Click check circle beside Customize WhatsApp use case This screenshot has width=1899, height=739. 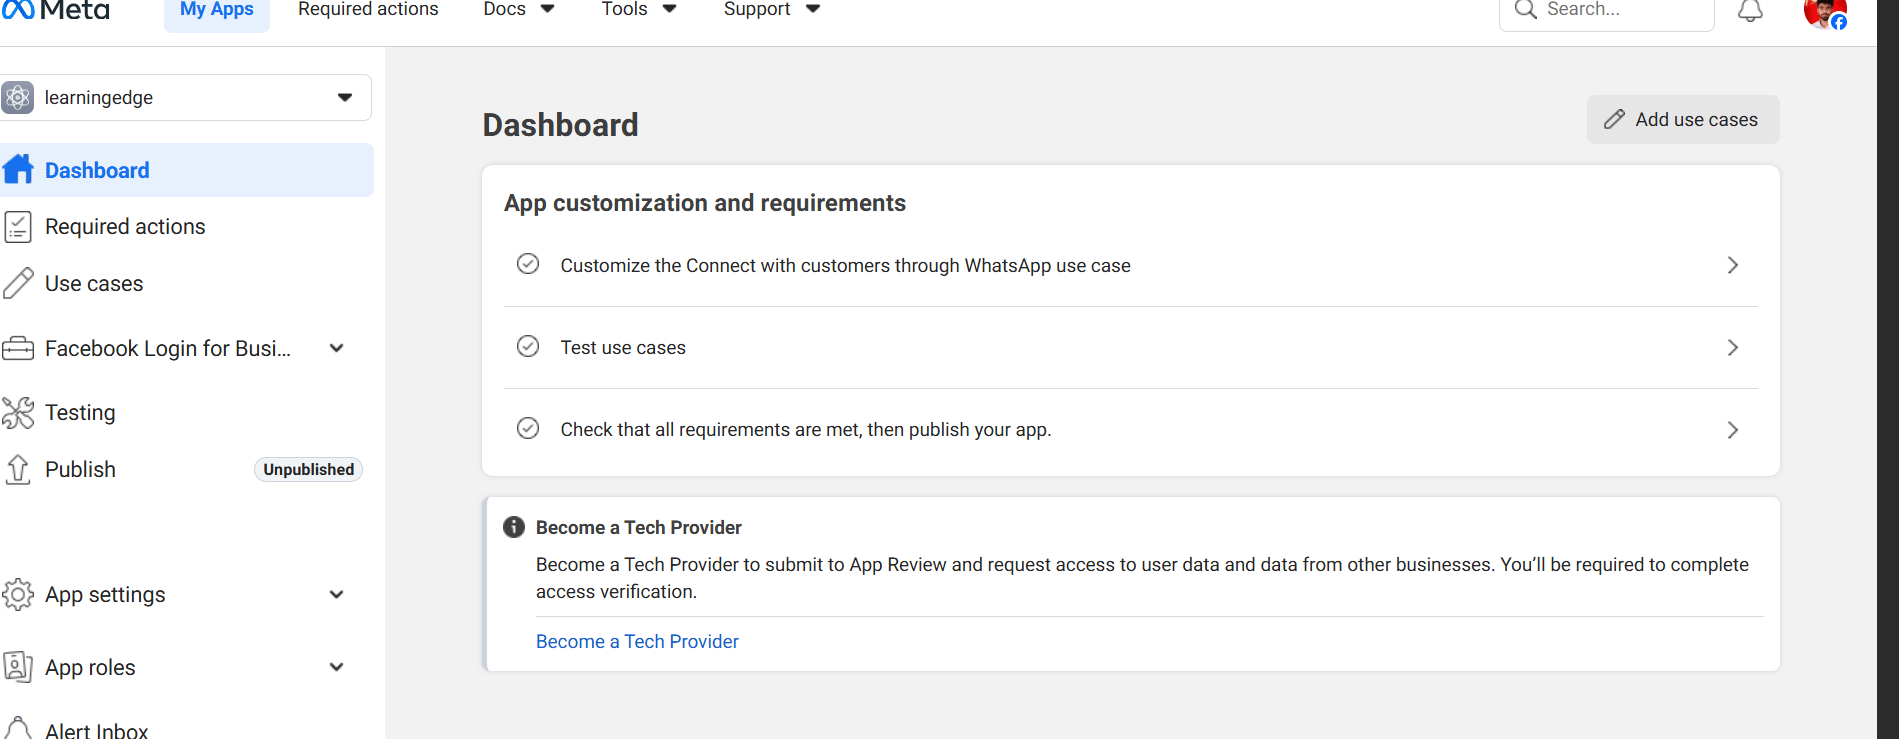click(x=528, y=264)
